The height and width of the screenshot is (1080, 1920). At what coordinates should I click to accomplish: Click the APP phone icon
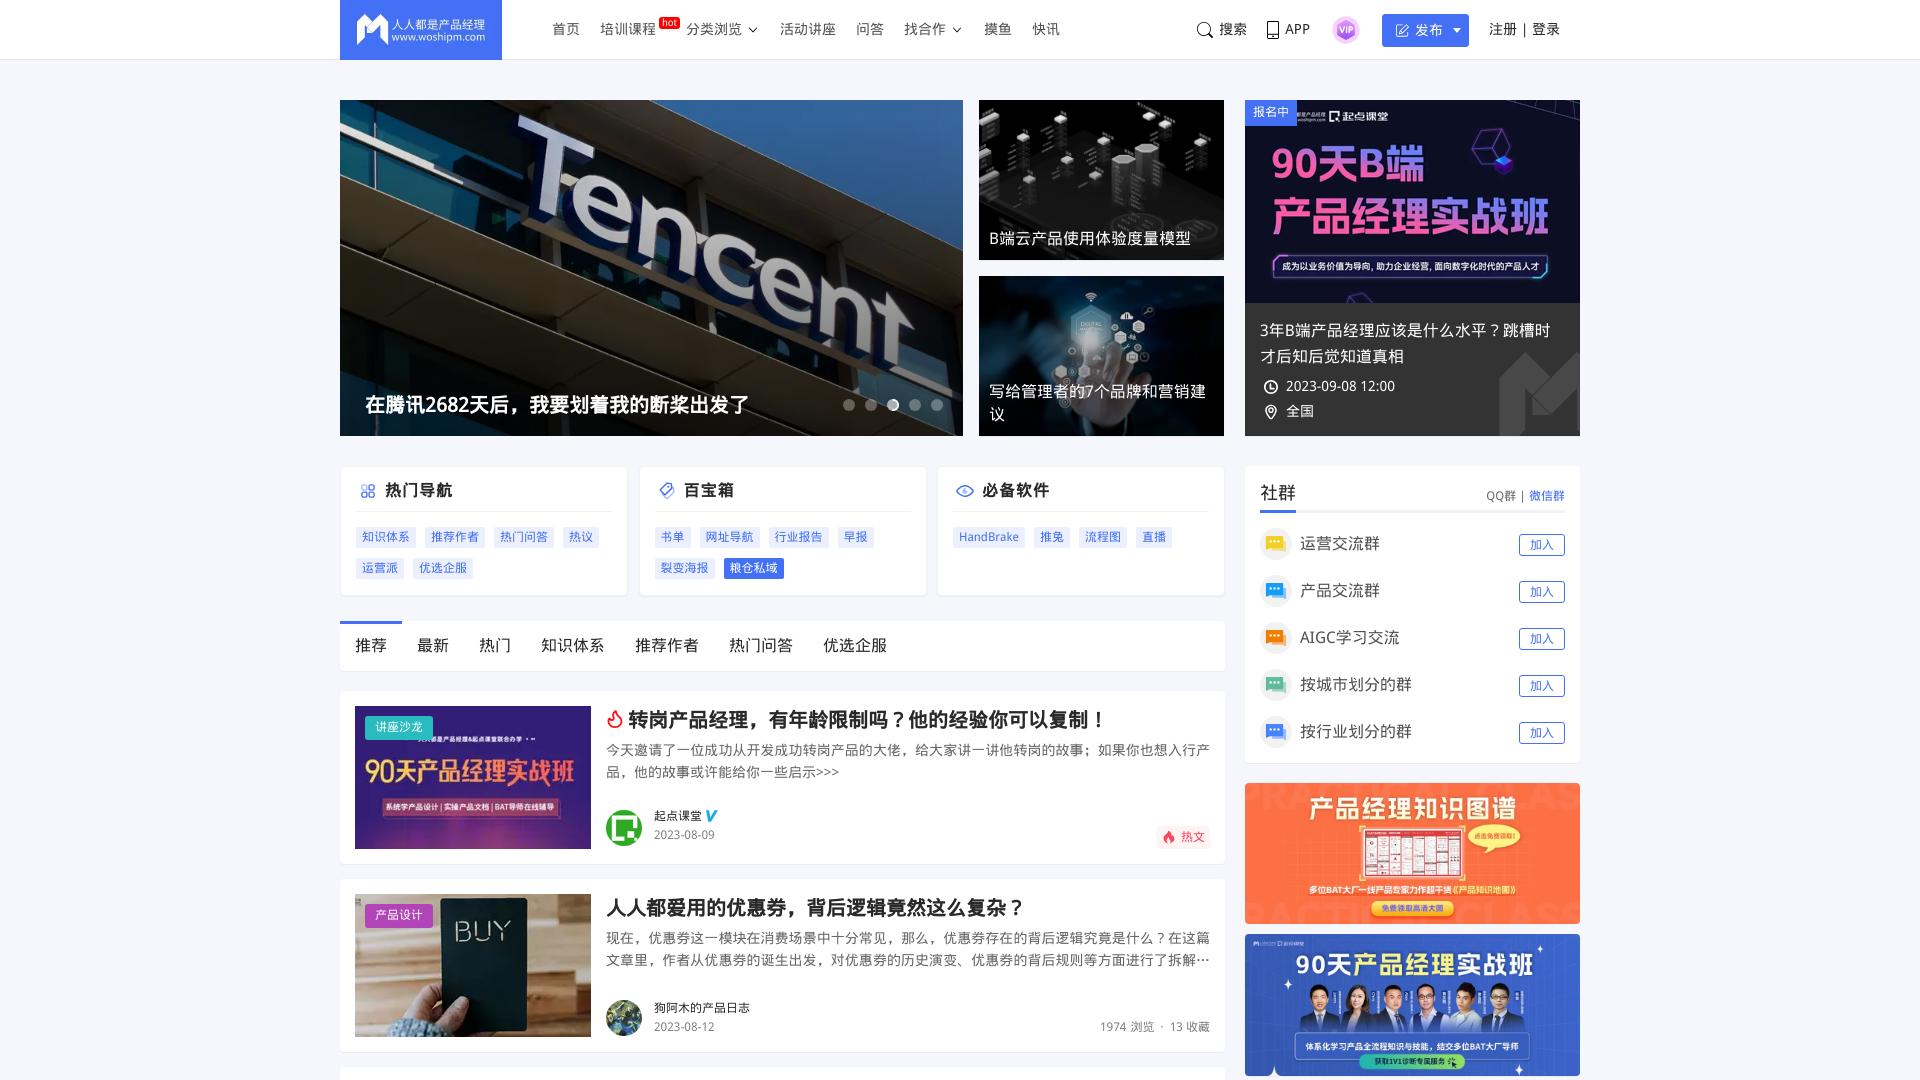pyautogui.click(x=1273, y=30)
